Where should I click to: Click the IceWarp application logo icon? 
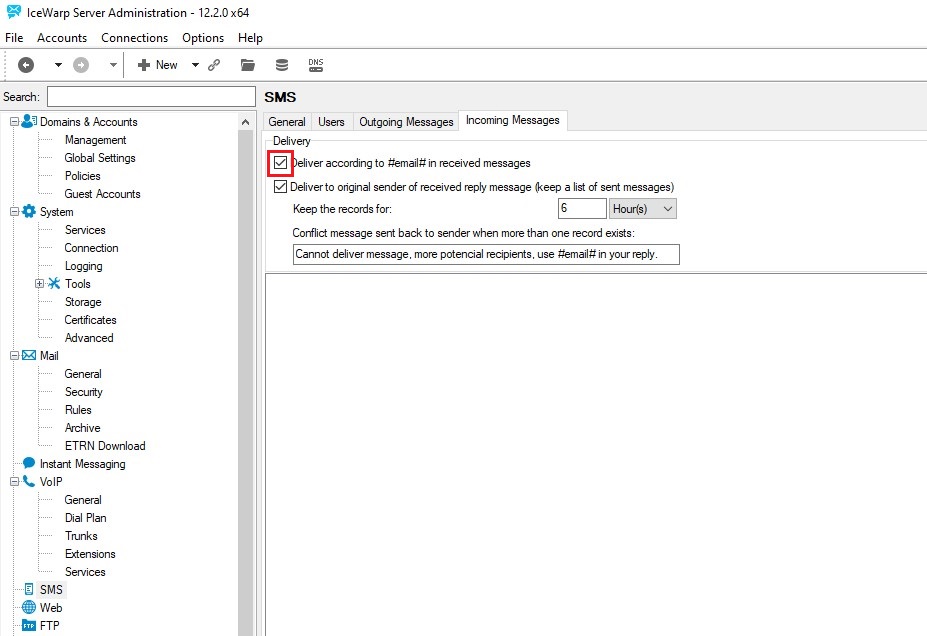13,12
